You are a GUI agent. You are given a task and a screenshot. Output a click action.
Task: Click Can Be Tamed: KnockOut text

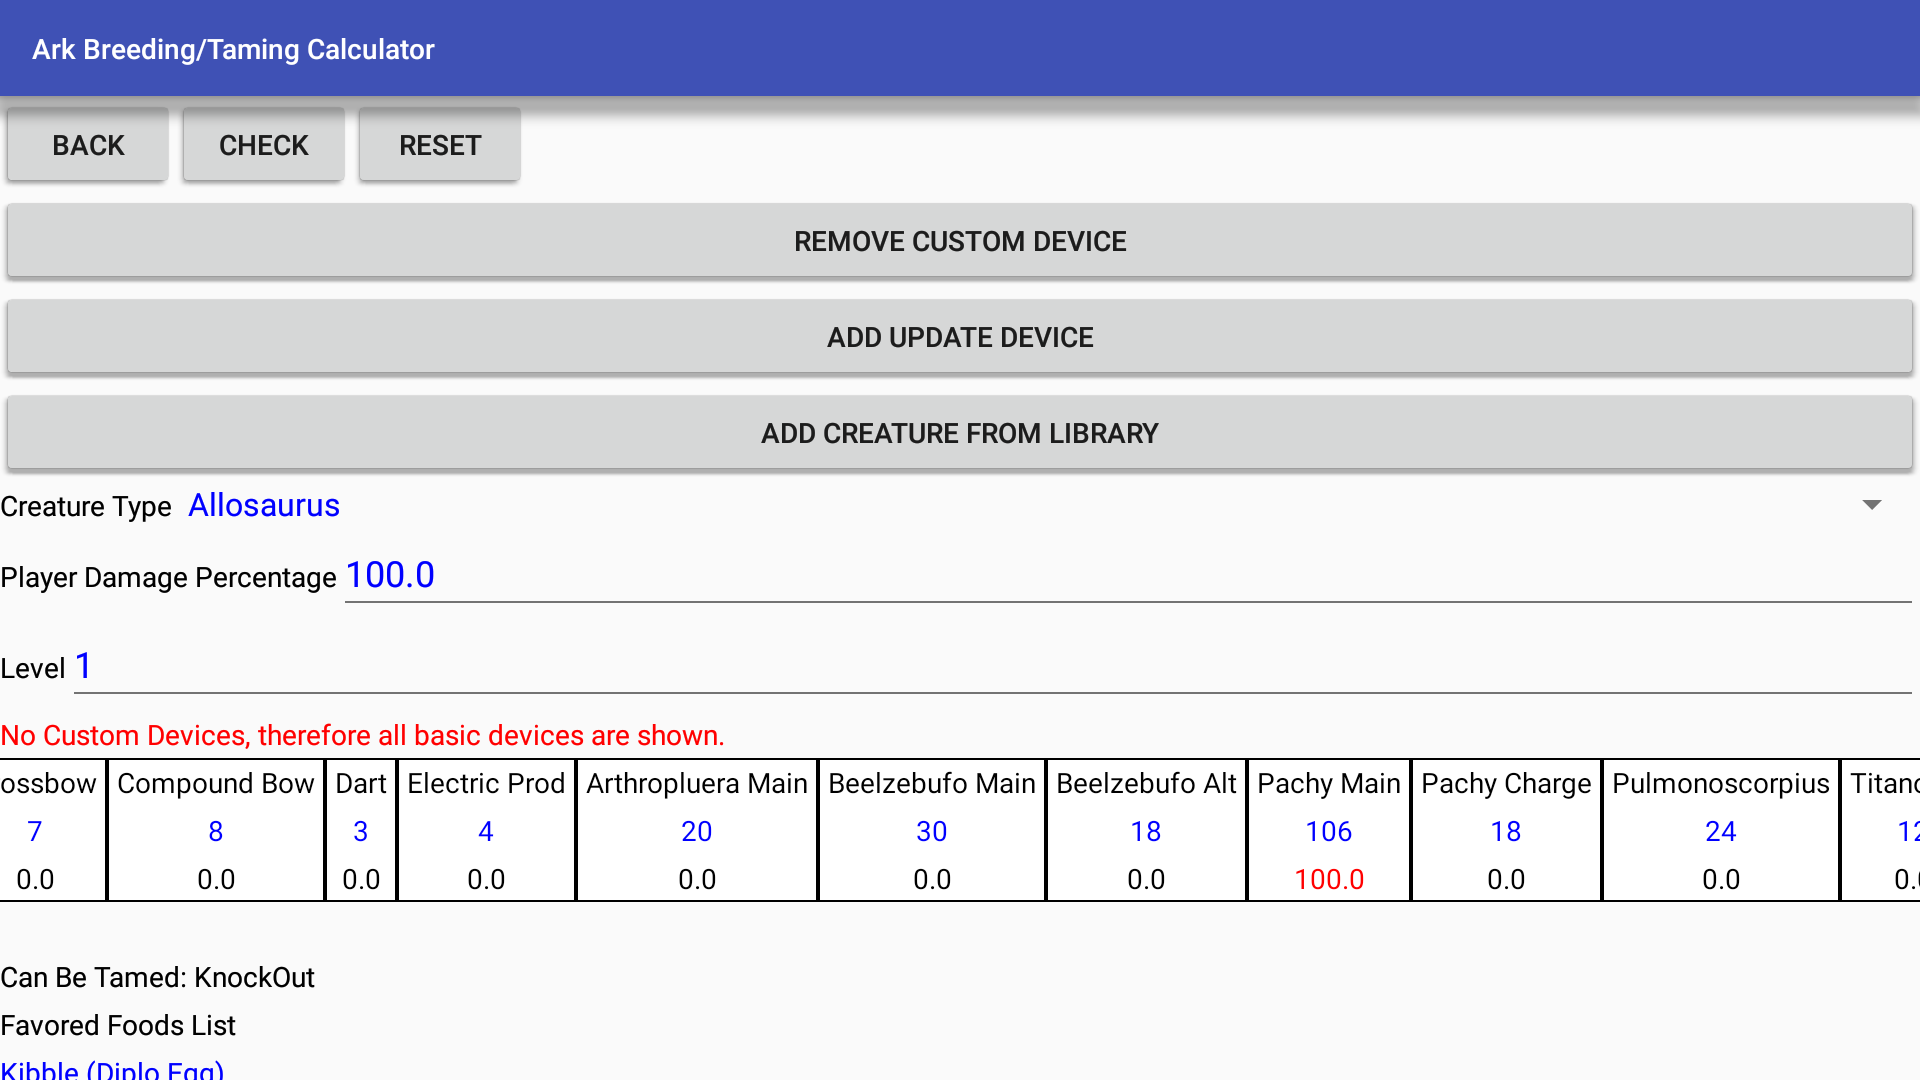[x=157, y=977]
